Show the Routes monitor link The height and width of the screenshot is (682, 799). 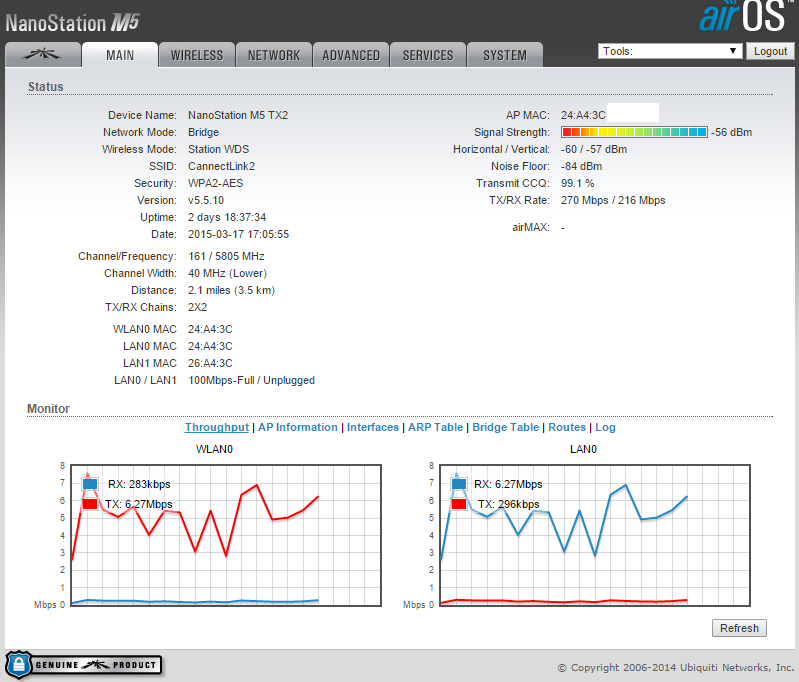pos(567,427)
